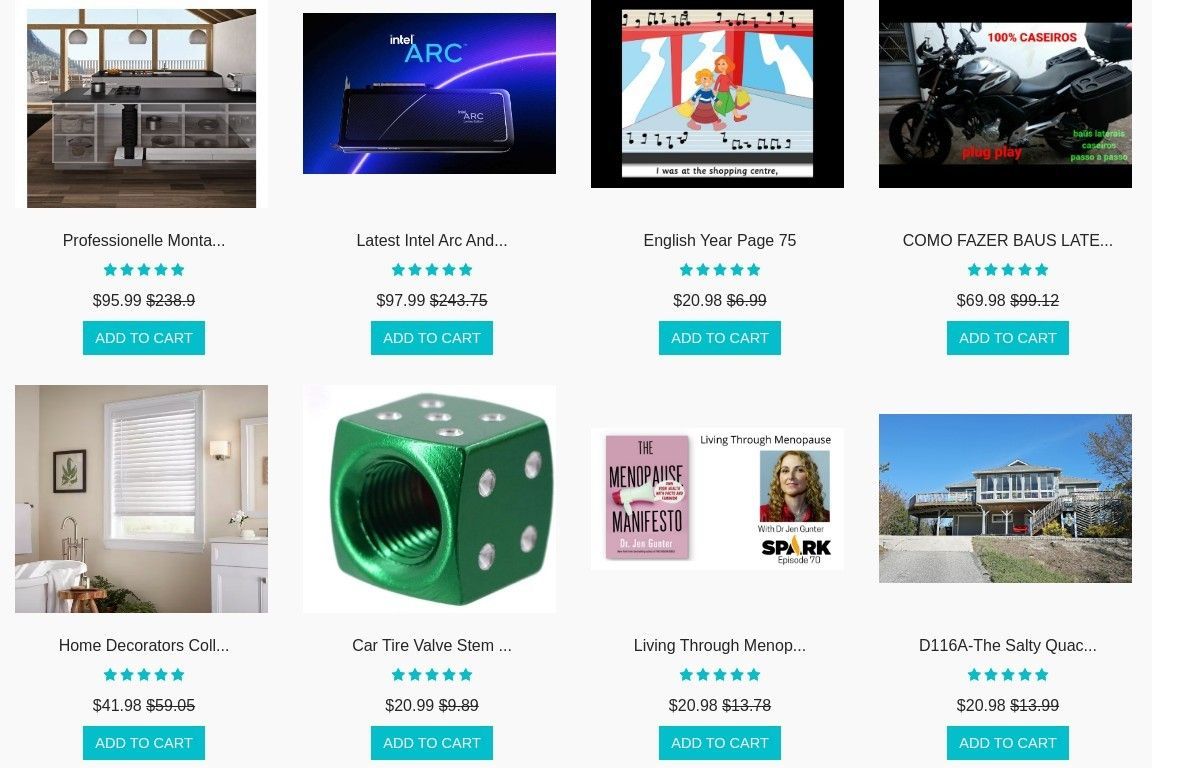This screenshot has width=1200, height=768.
Task: Add English Year Page 75 to cart
Action: click(720, 338)
